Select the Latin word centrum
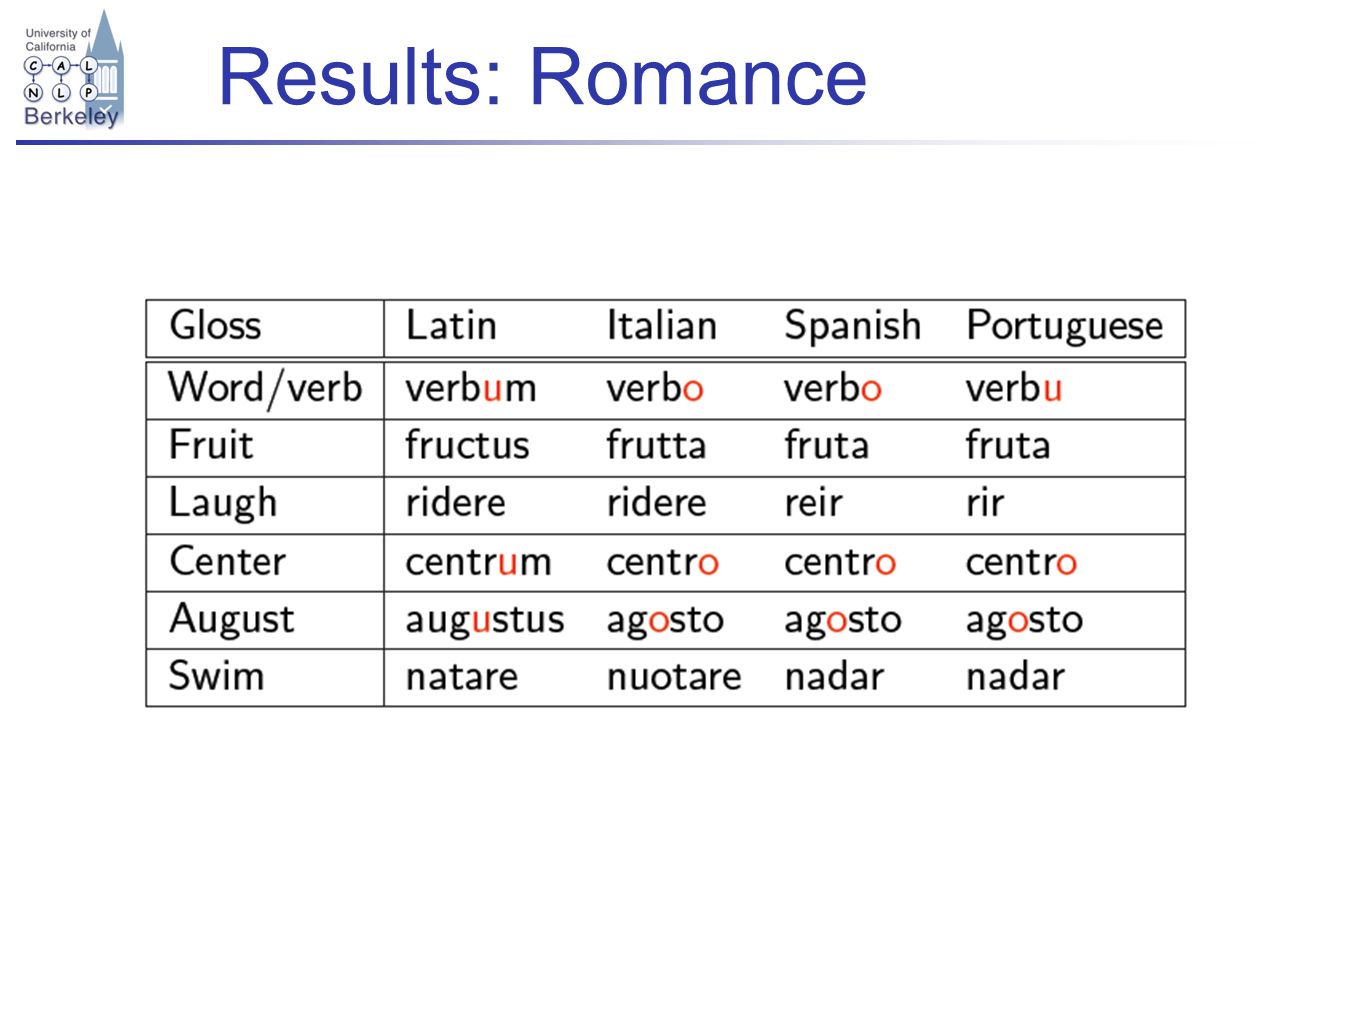The image size is (1365, 1024). [478, 562]
